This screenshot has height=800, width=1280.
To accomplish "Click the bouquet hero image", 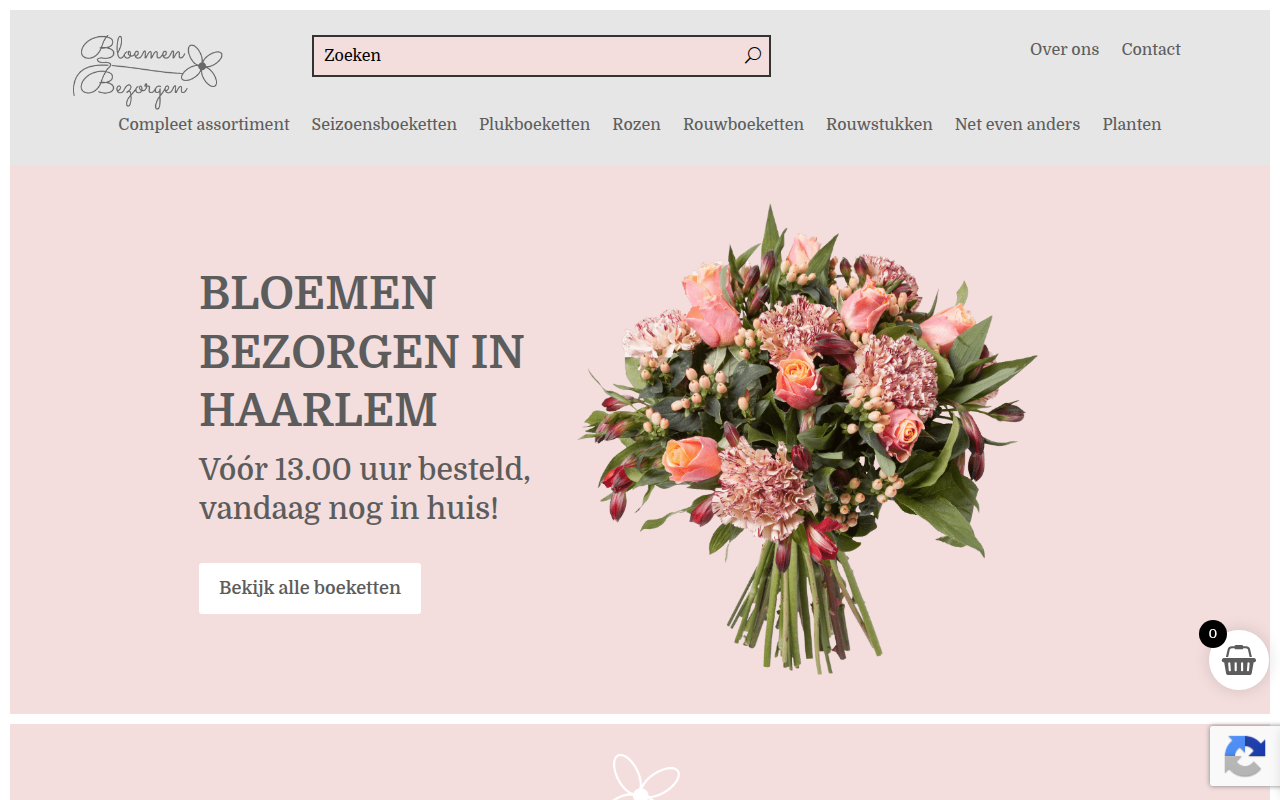I will point(808,439).
